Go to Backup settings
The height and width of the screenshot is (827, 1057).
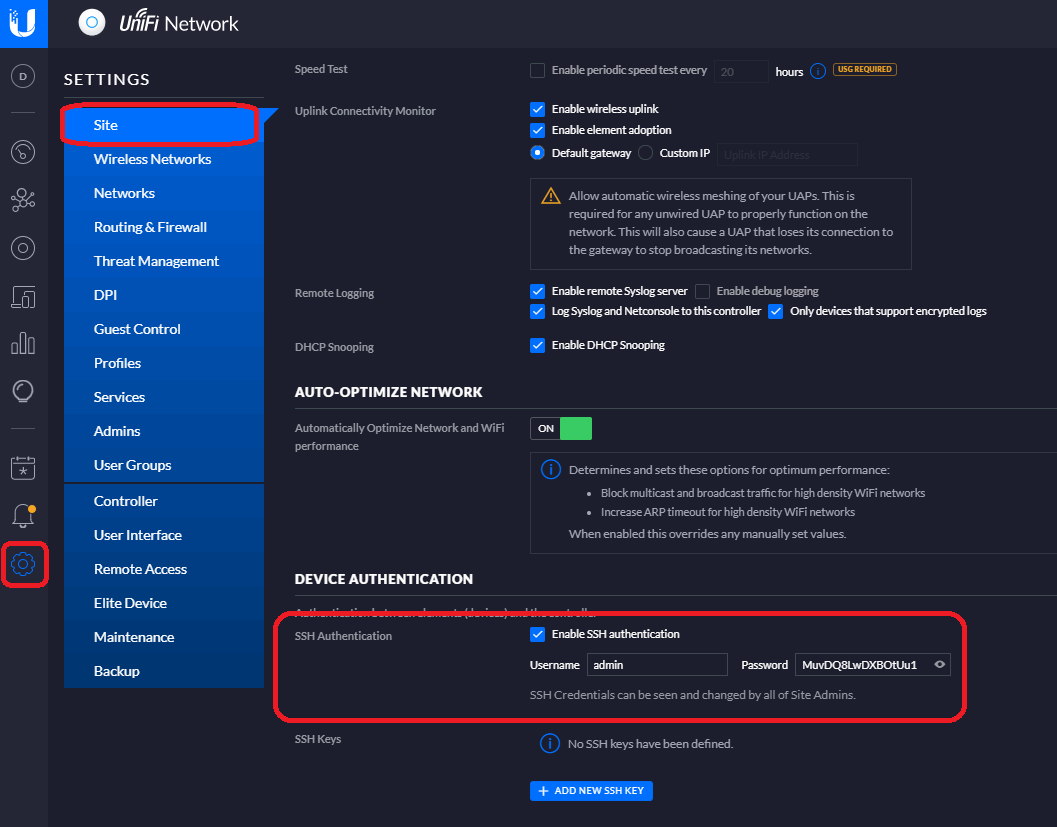pyautogui.click(x=164, y=671)
